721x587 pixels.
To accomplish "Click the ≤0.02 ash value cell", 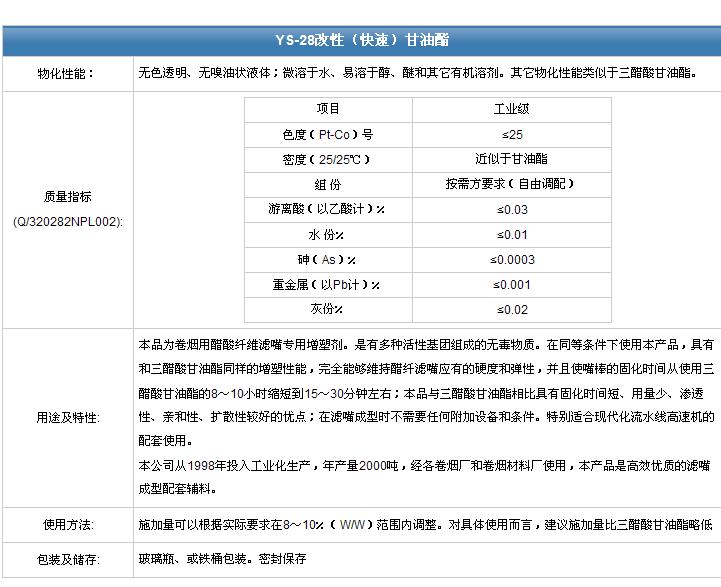I will (512, 310).
